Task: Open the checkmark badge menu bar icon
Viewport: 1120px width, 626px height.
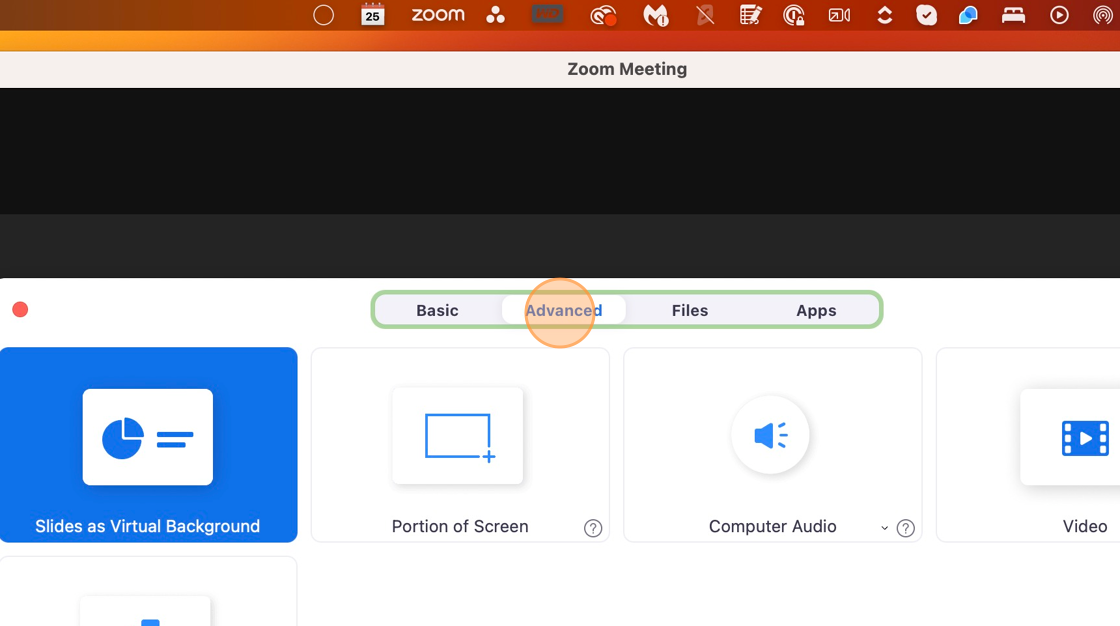Action: click(926, 15)
